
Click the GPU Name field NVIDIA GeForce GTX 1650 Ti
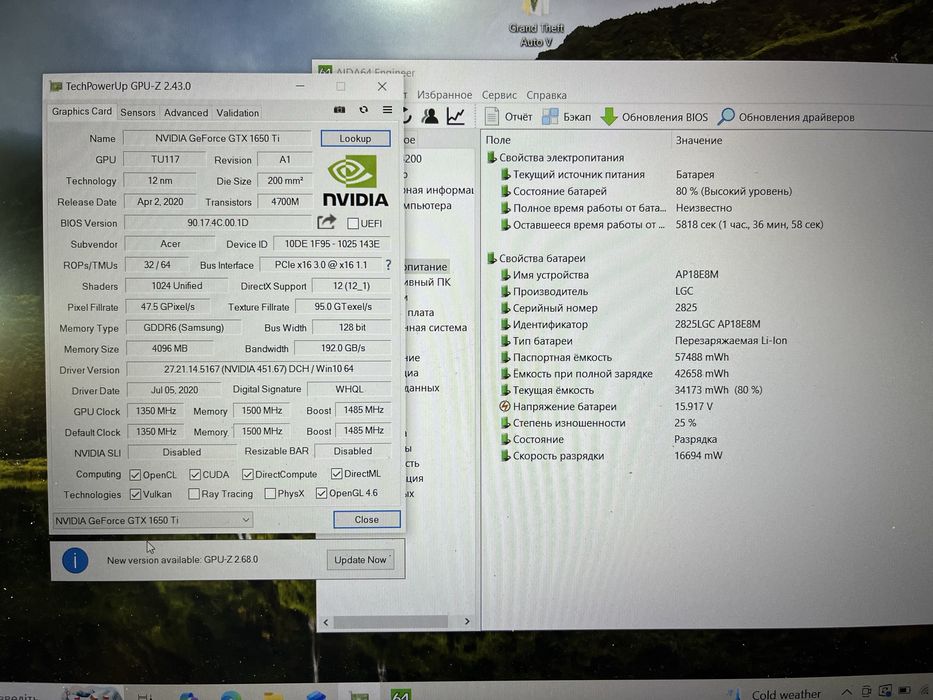point(217,138)
